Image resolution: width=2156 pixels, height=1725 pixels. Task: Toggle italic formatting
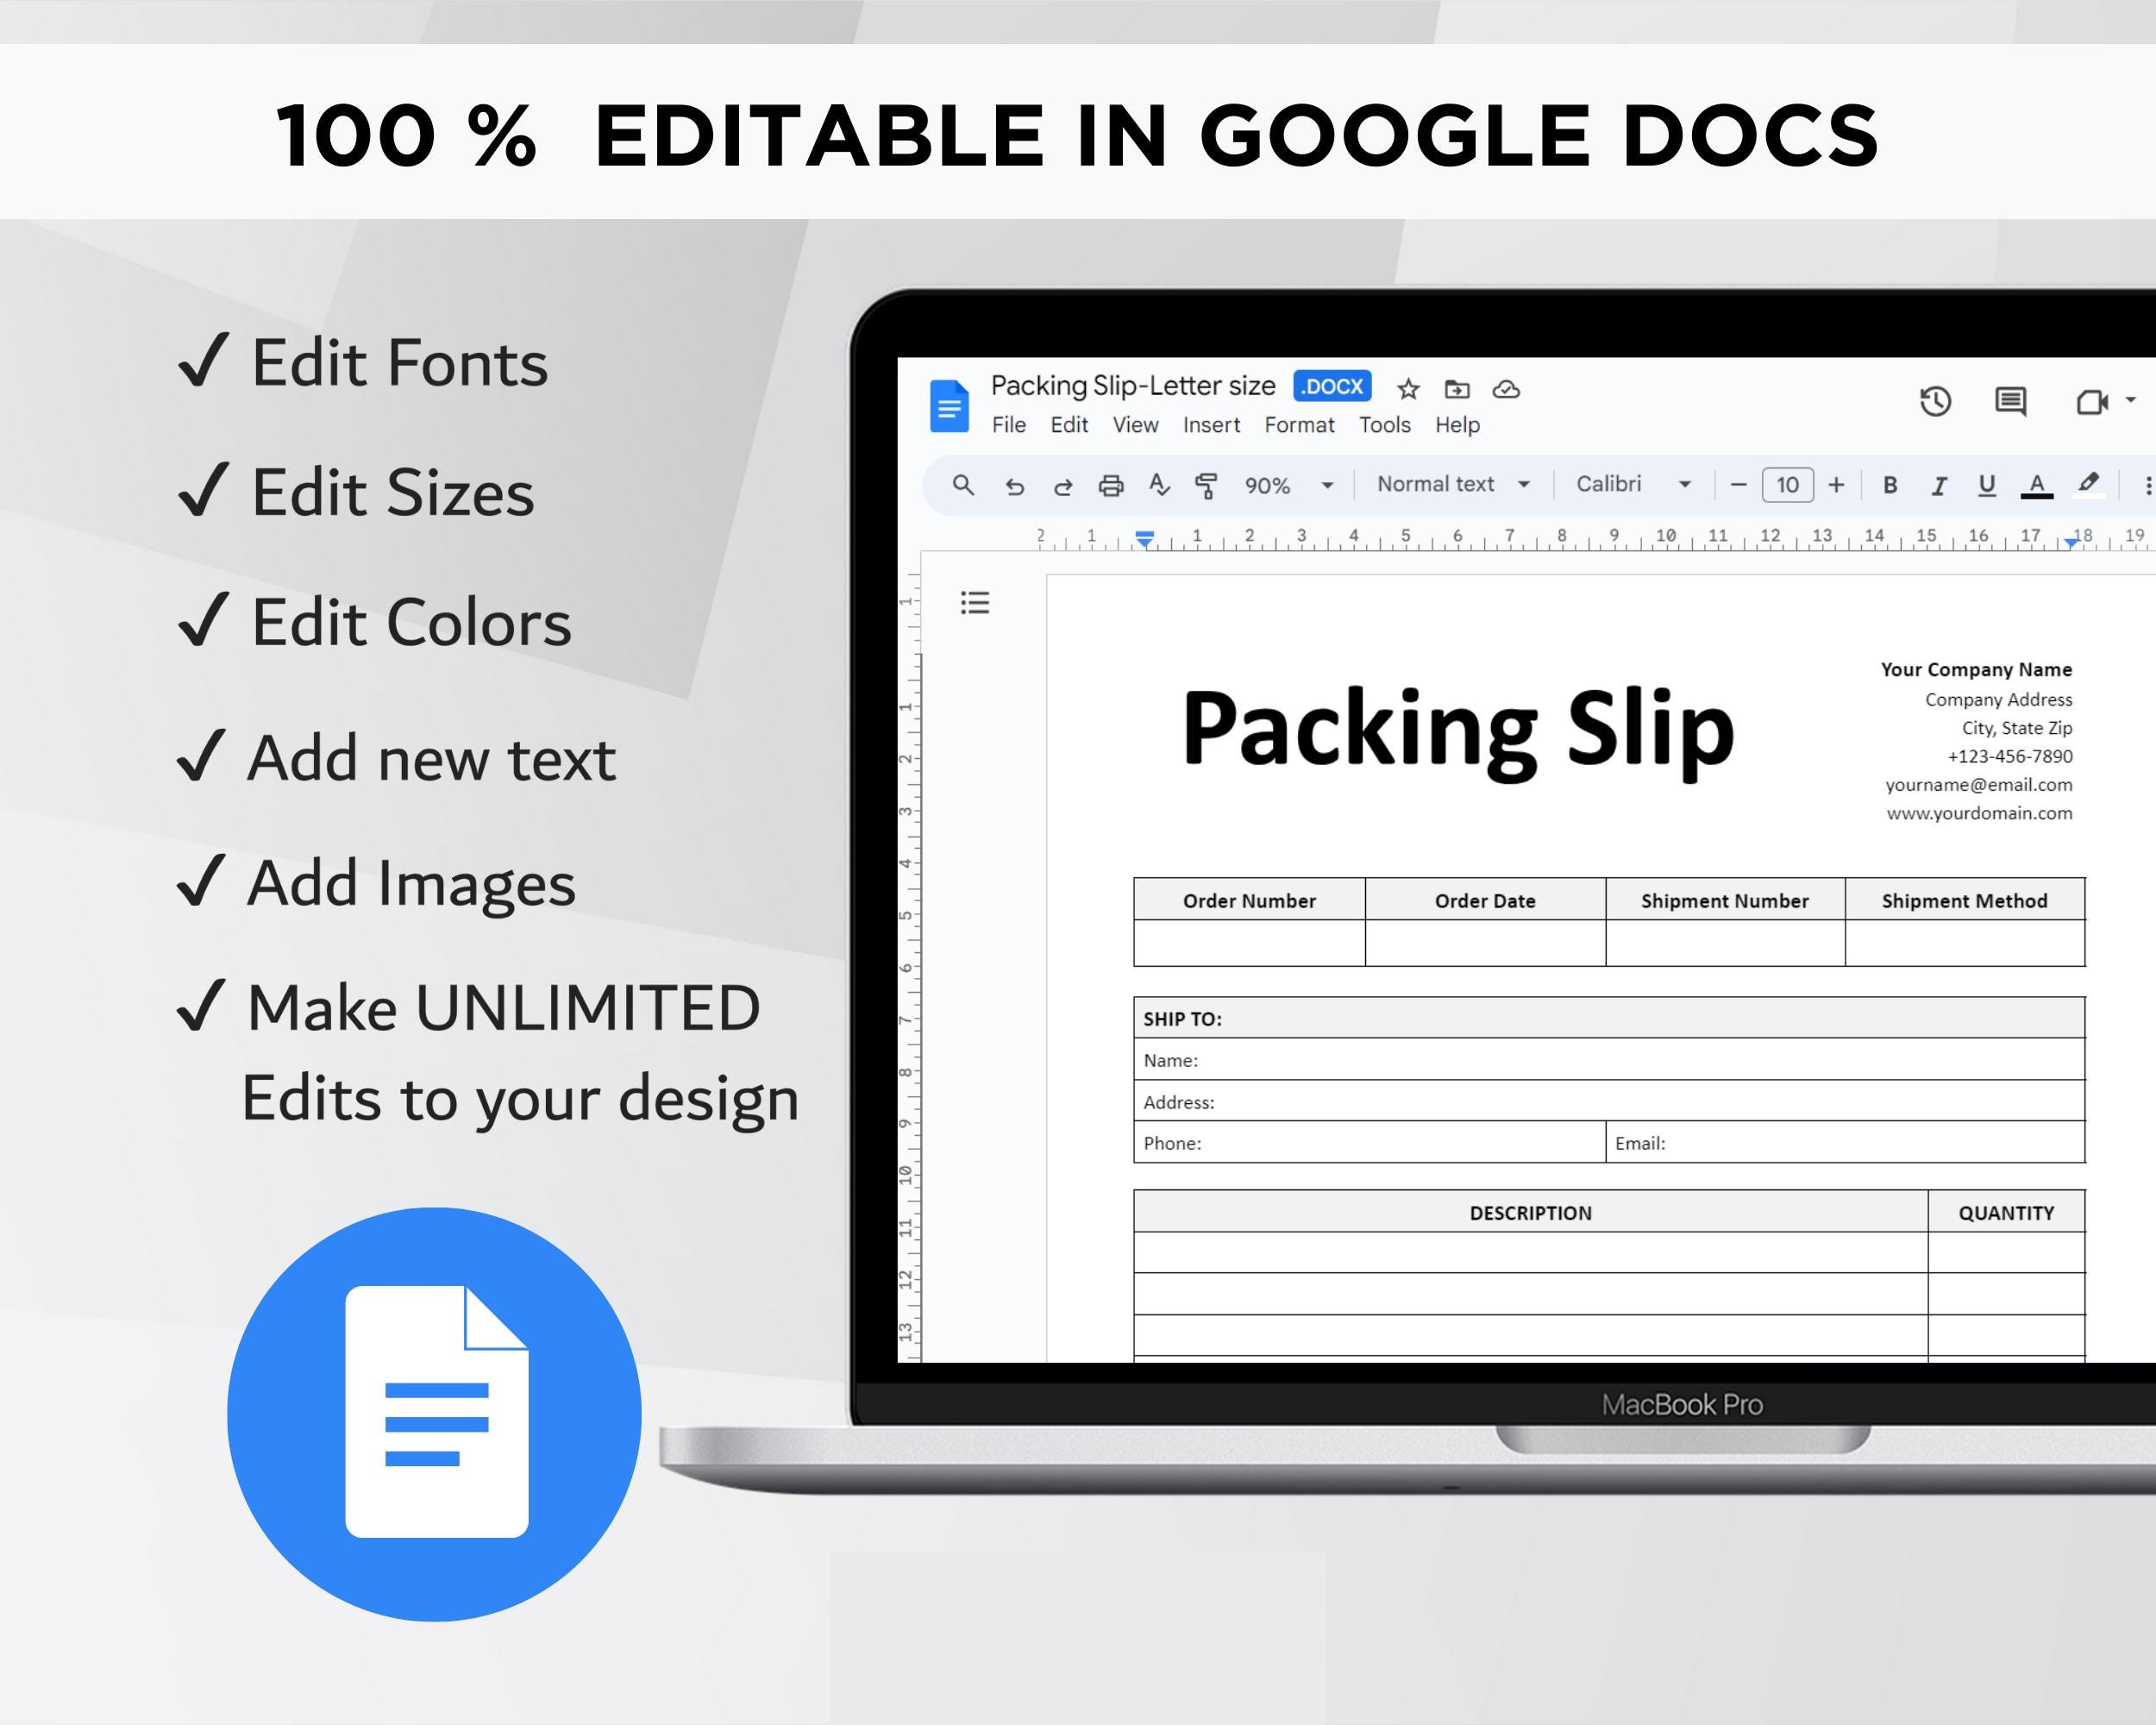point(1937,487)
